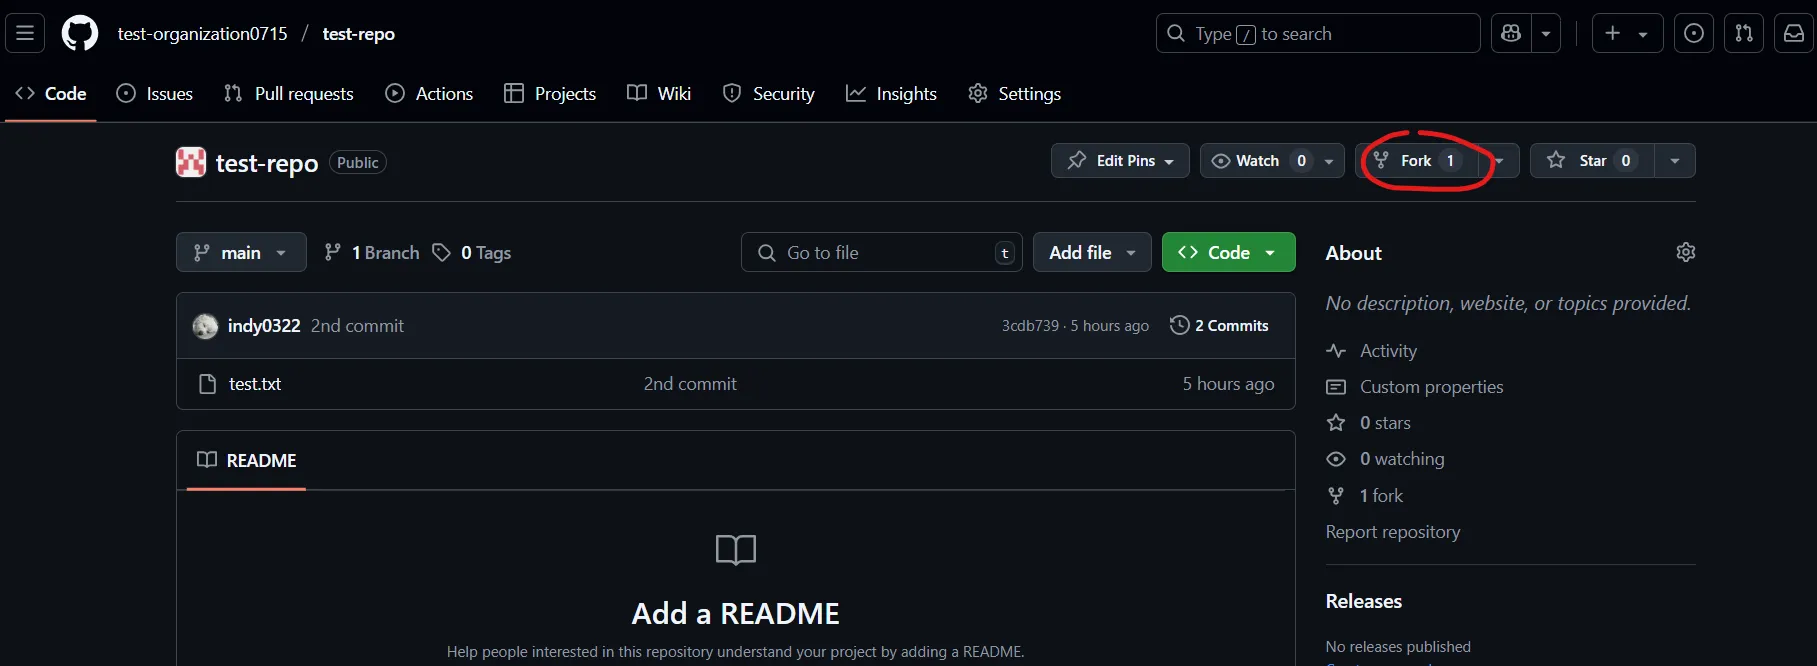Screen dimensions: 1817x666
Task: Open the Activity link
Action: [x=1388, y=351]
